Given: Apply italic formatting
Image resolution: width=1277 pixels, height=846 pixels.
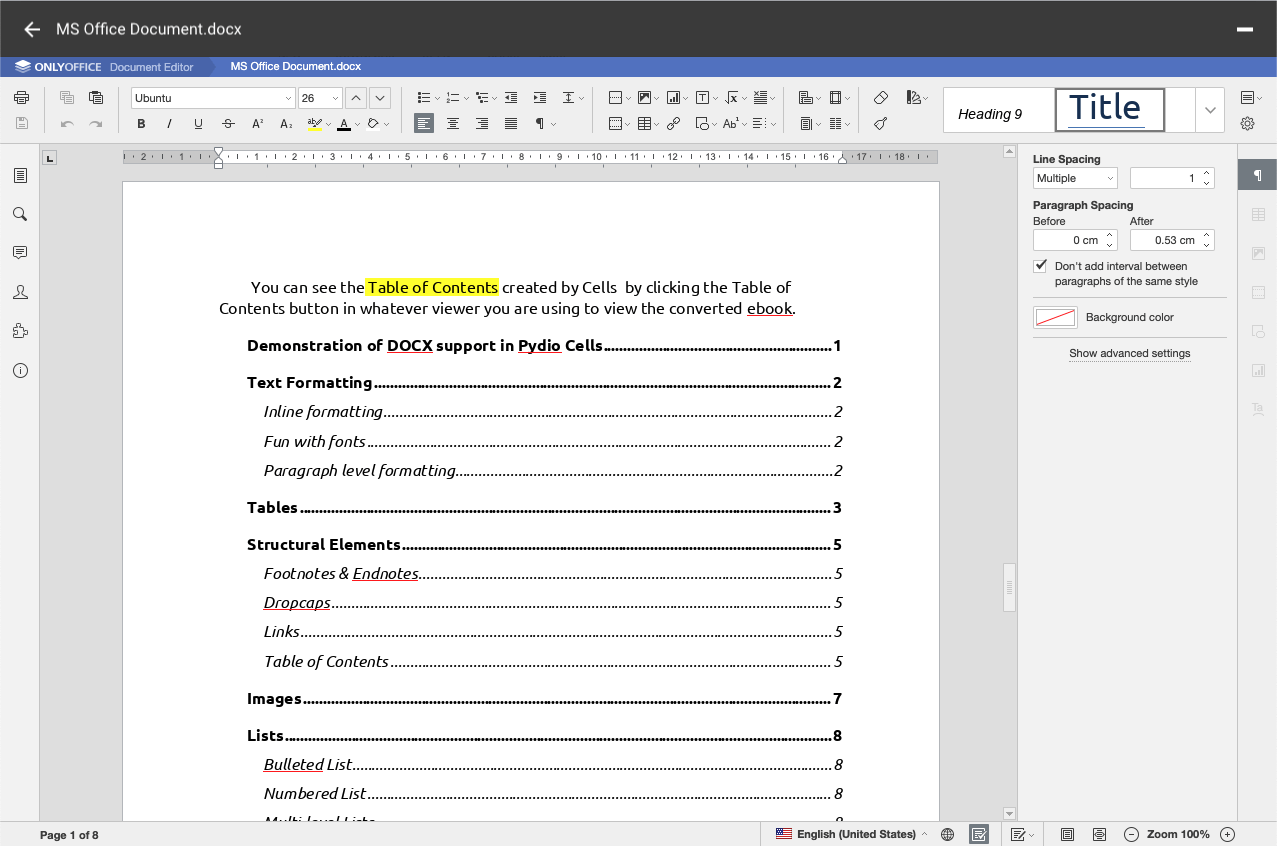Looking at the screenshot, I should pos(169,124).
